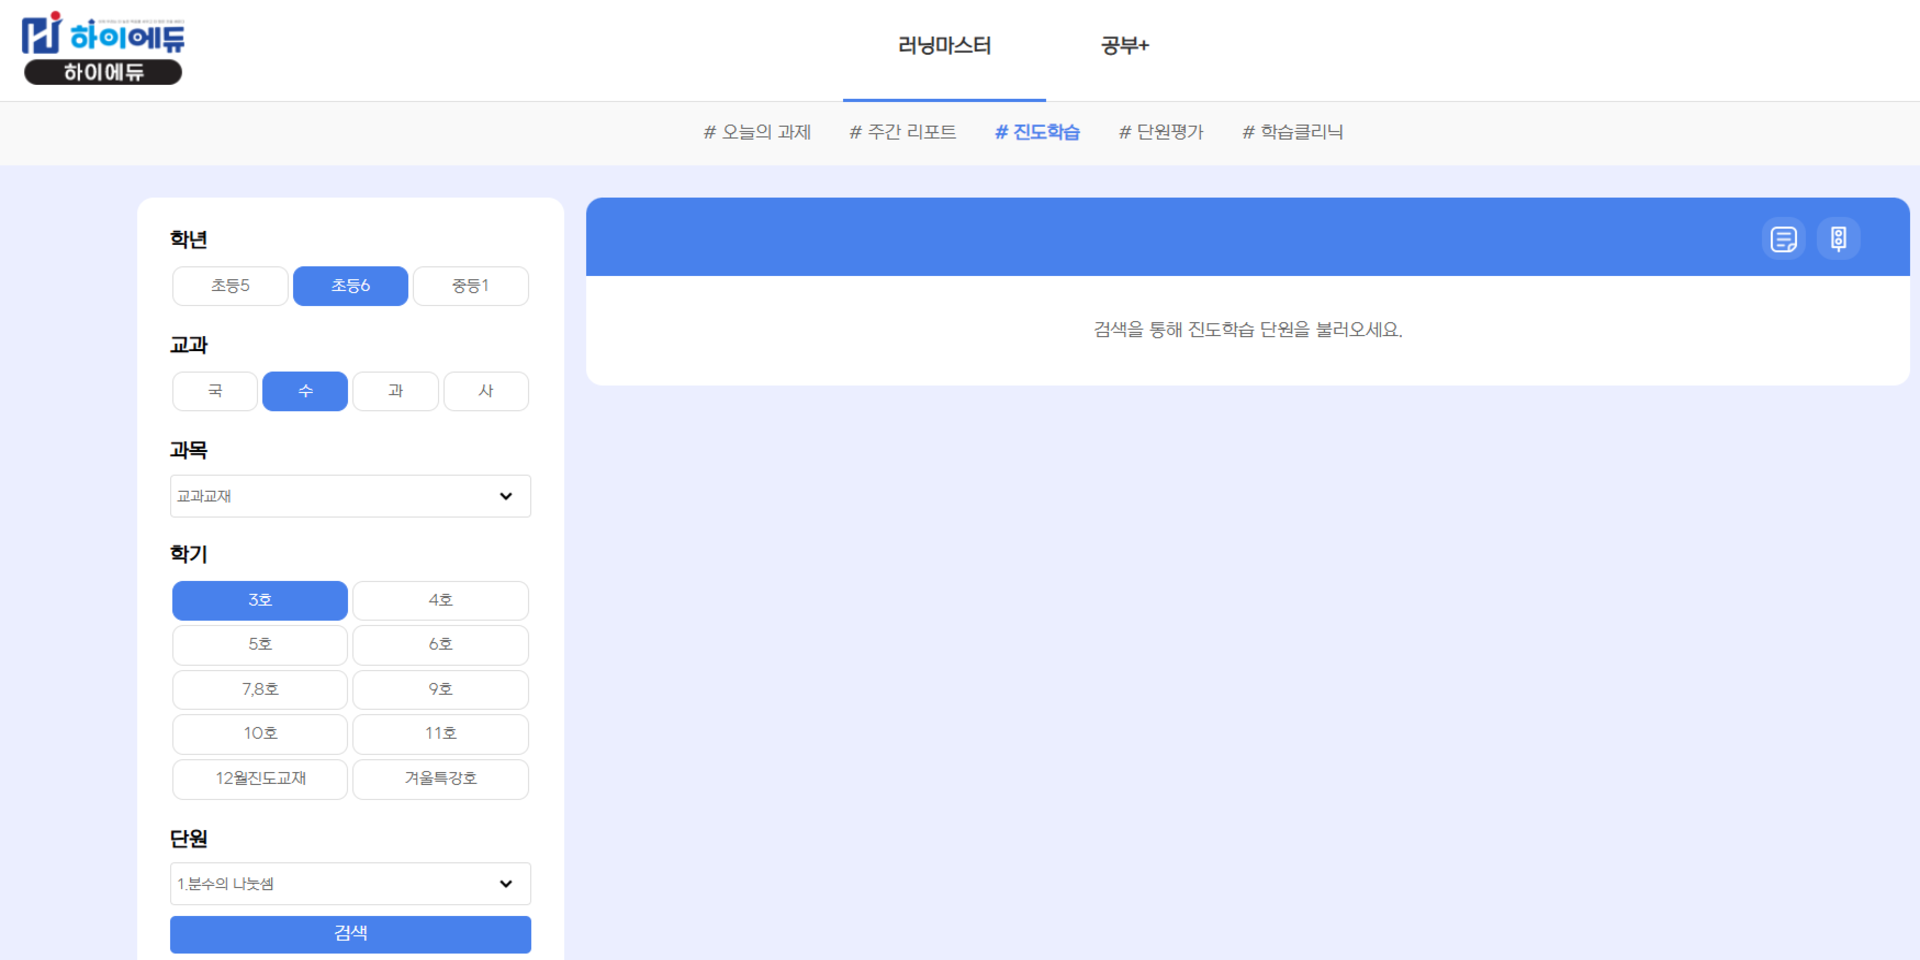Open the 학습클리닉 tab
The height and width of the screenshot is (960, 1920).
coord(1292,132)
